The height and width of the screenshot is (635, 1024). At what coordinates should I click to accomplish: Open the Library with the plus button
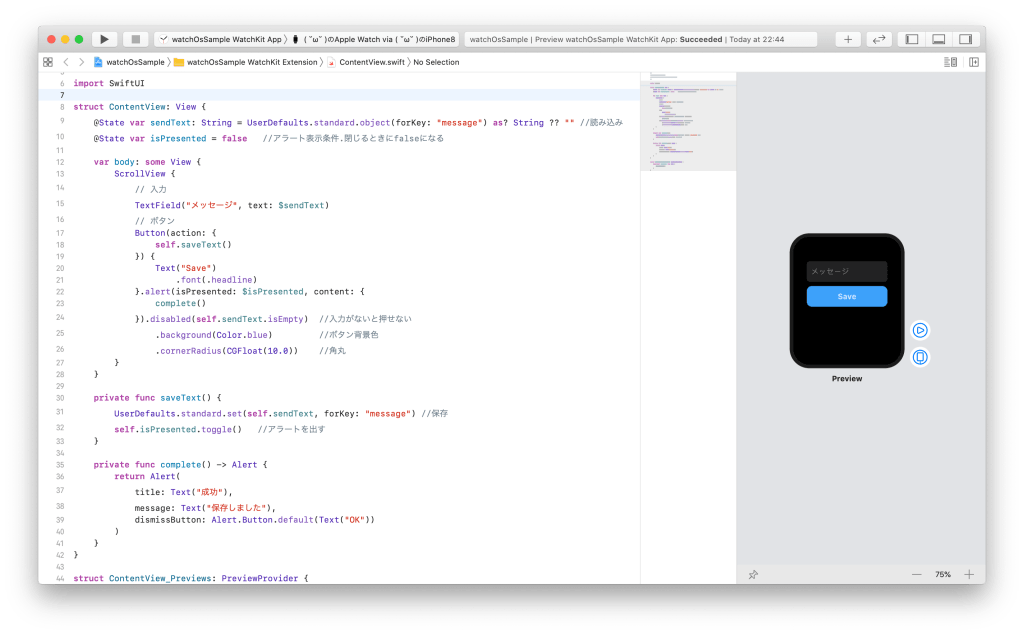coord(848,39)
